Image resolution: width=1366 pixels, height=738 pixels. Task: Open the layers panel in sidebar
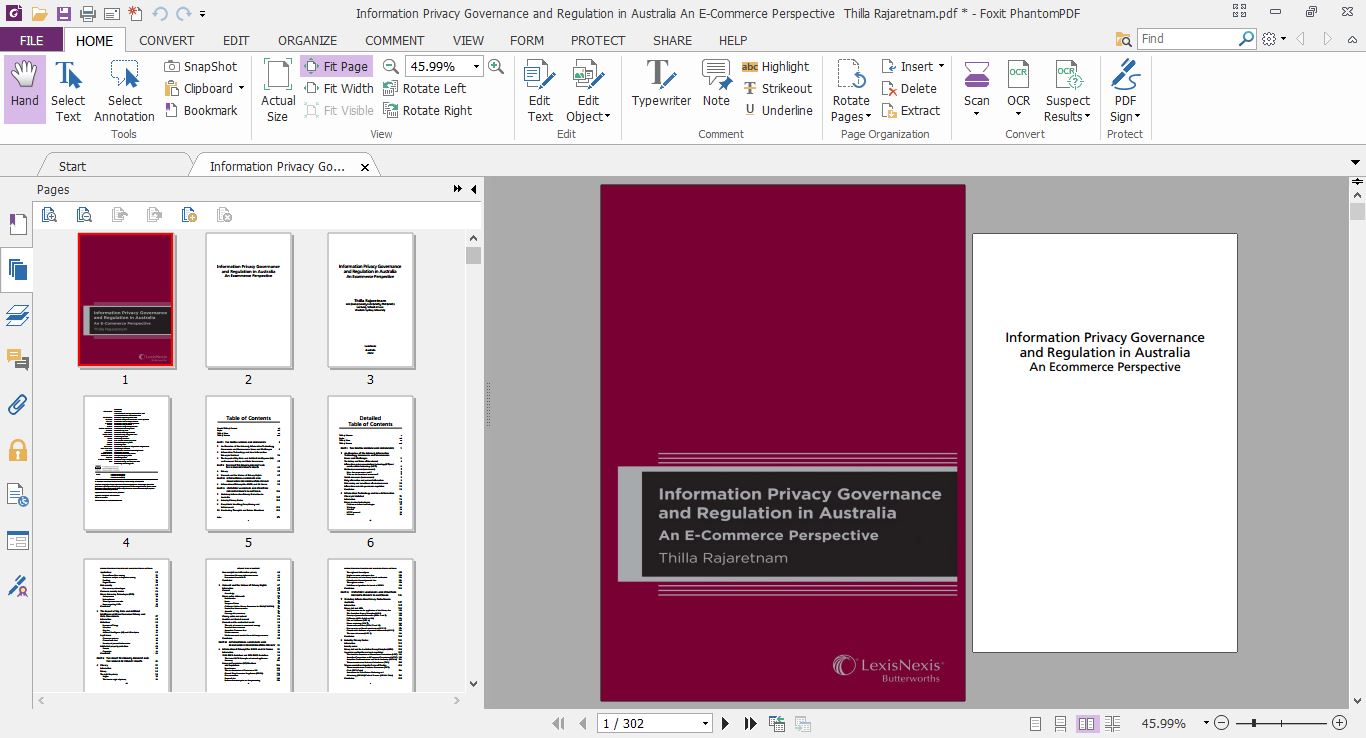(17, 315)
